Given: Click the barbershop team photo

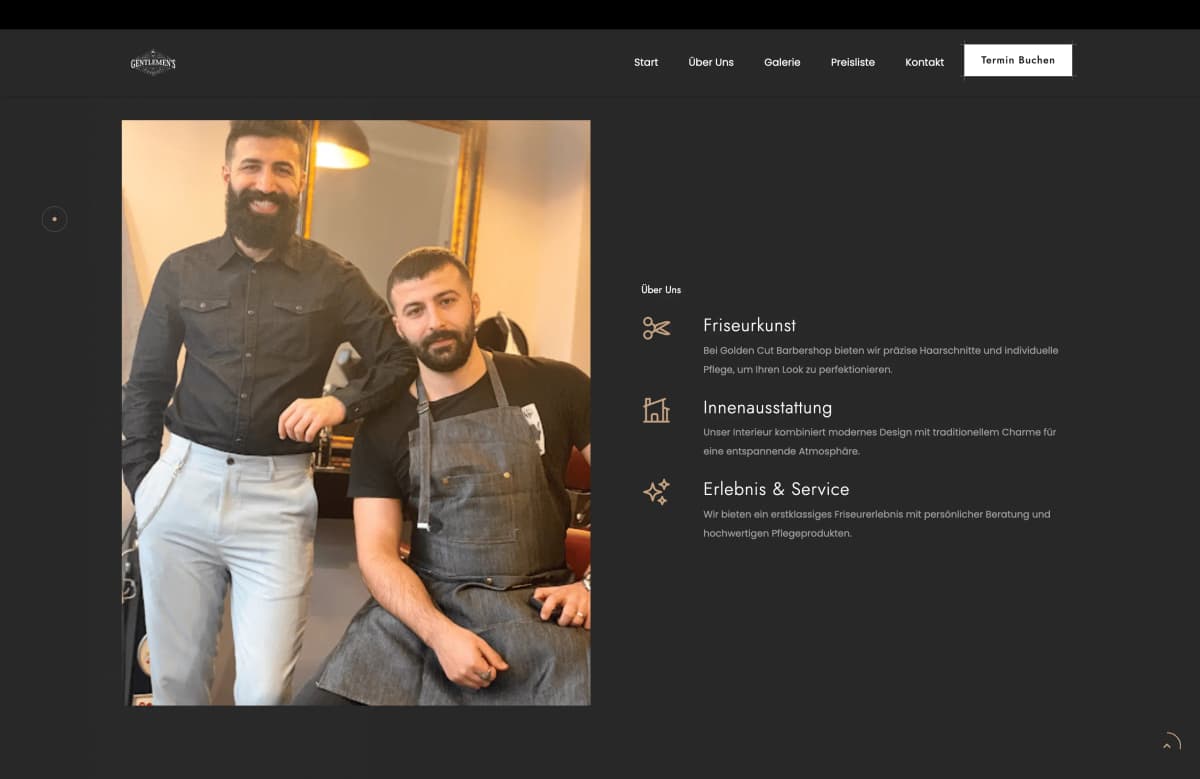Looking at the screenshot, I should pos(356,412).
